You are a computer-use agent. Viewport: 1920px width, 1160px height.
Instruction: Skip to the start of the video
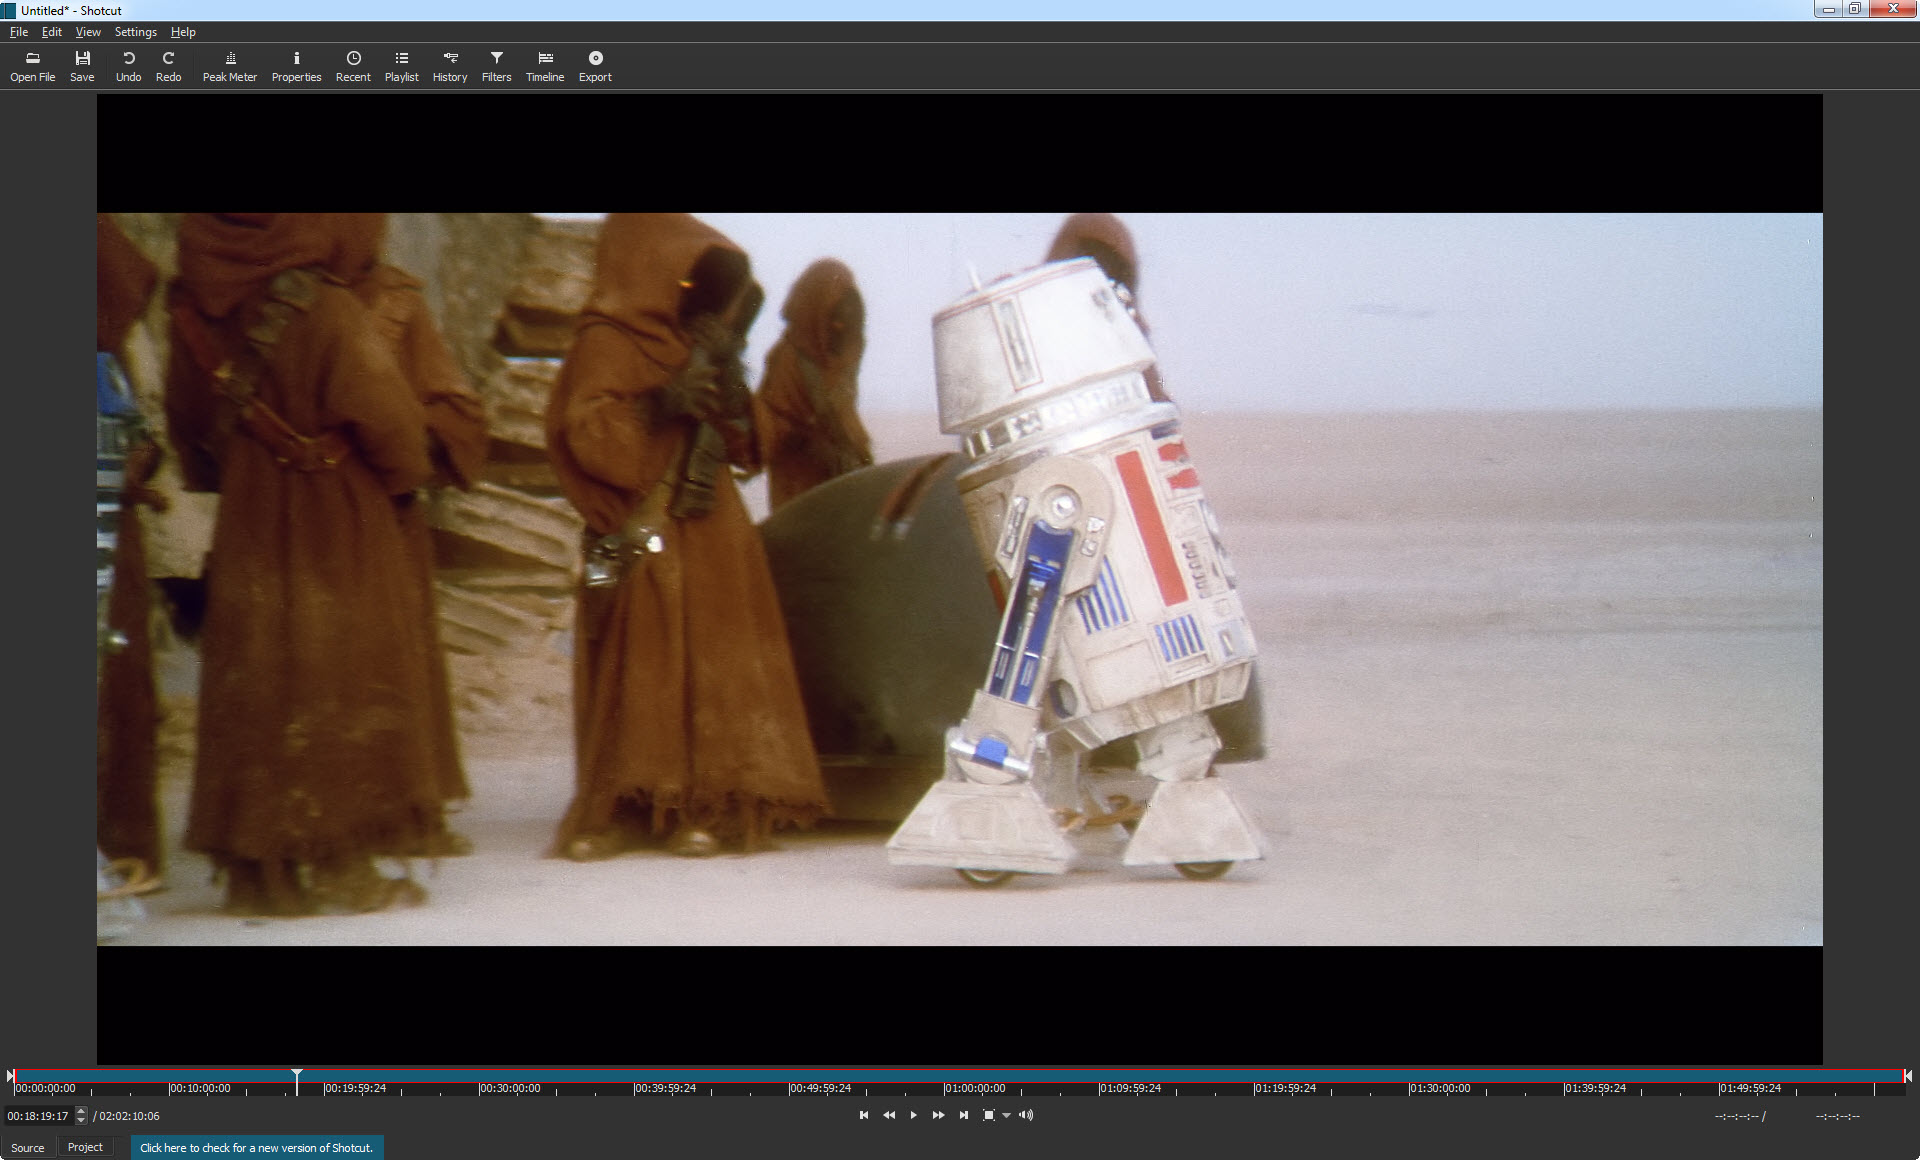[864, 1115]
